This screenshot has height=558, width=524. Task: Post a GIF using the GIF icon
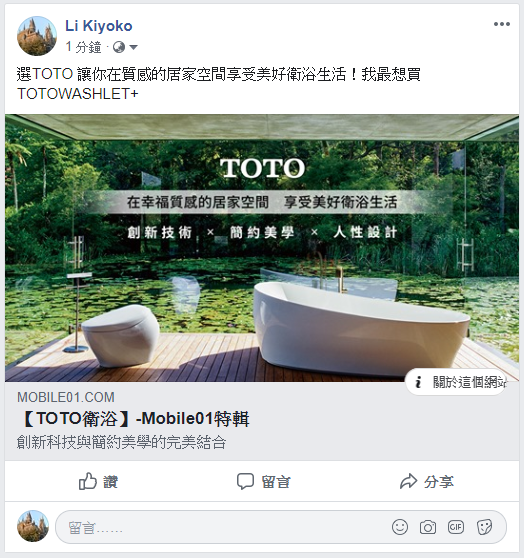456,527
